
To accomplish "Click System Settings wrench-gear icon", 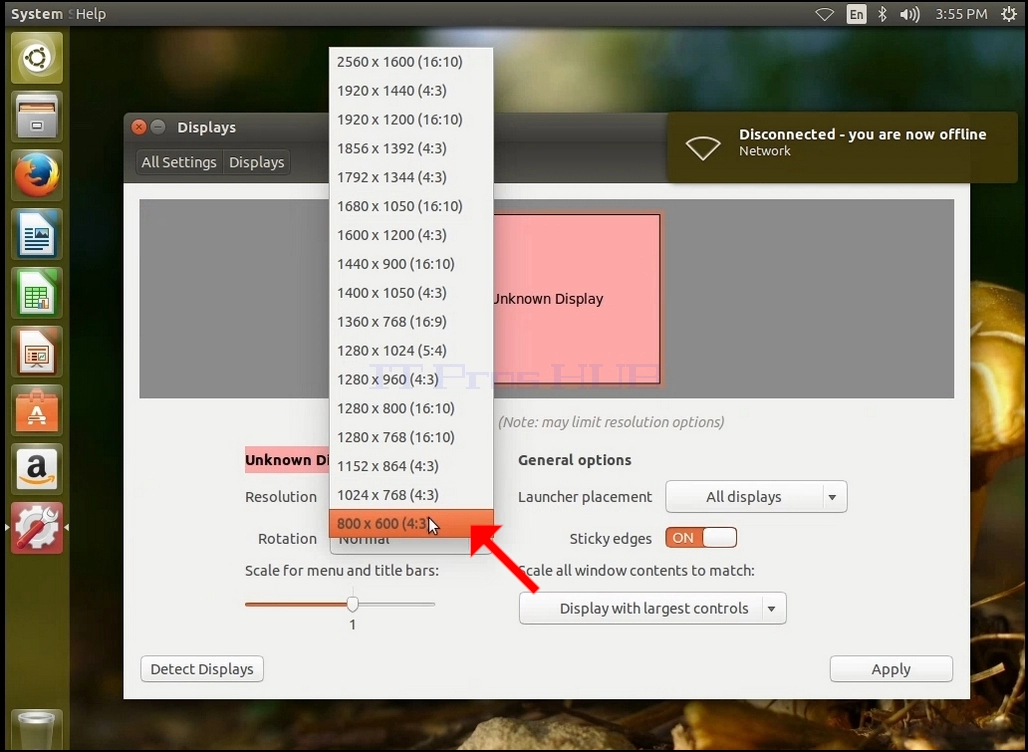I will (37, 528).
